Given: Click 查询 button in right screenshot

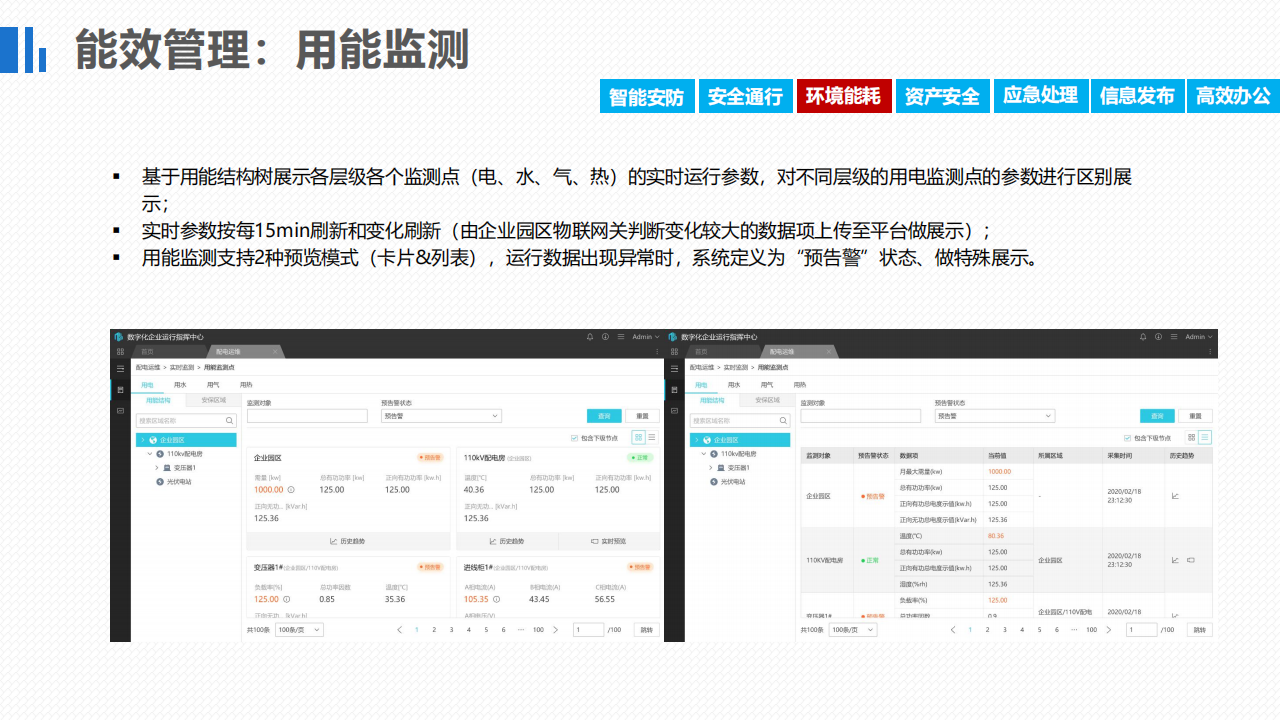Looking at the screenshot, I should click(1157, 416).
